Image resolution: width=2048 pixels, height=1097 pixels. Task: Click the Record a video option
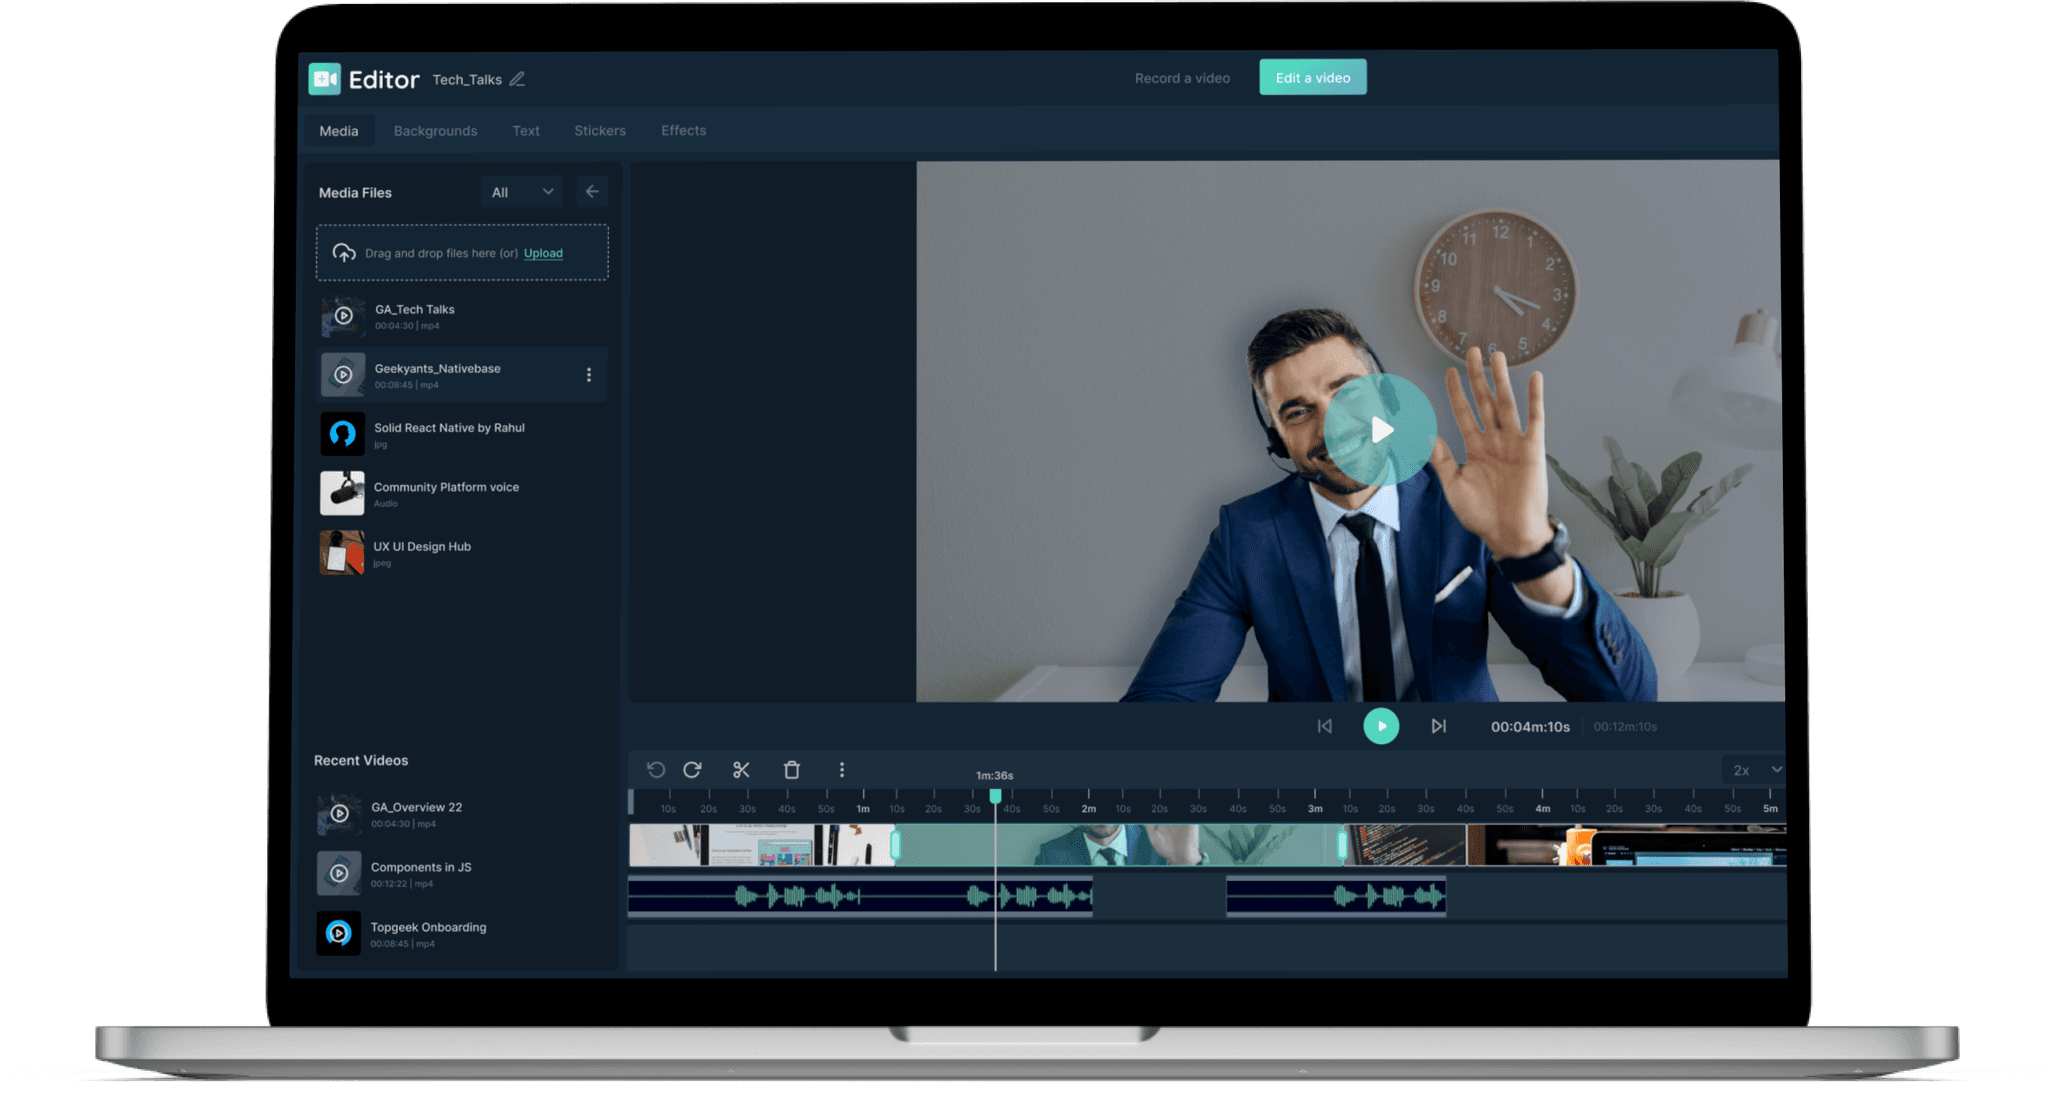point(1182,78)
